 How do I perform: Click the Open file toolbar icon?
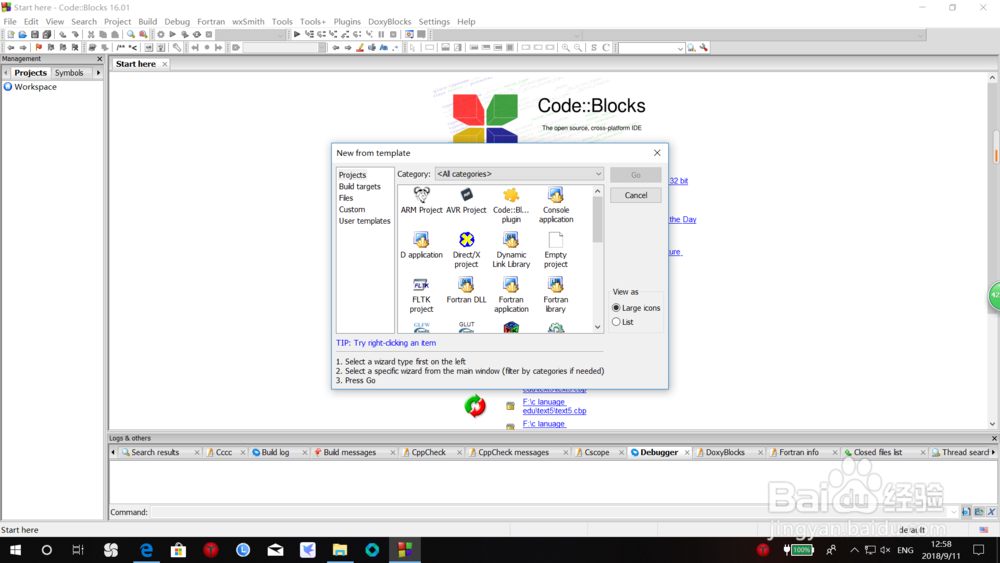click(22, 34)
